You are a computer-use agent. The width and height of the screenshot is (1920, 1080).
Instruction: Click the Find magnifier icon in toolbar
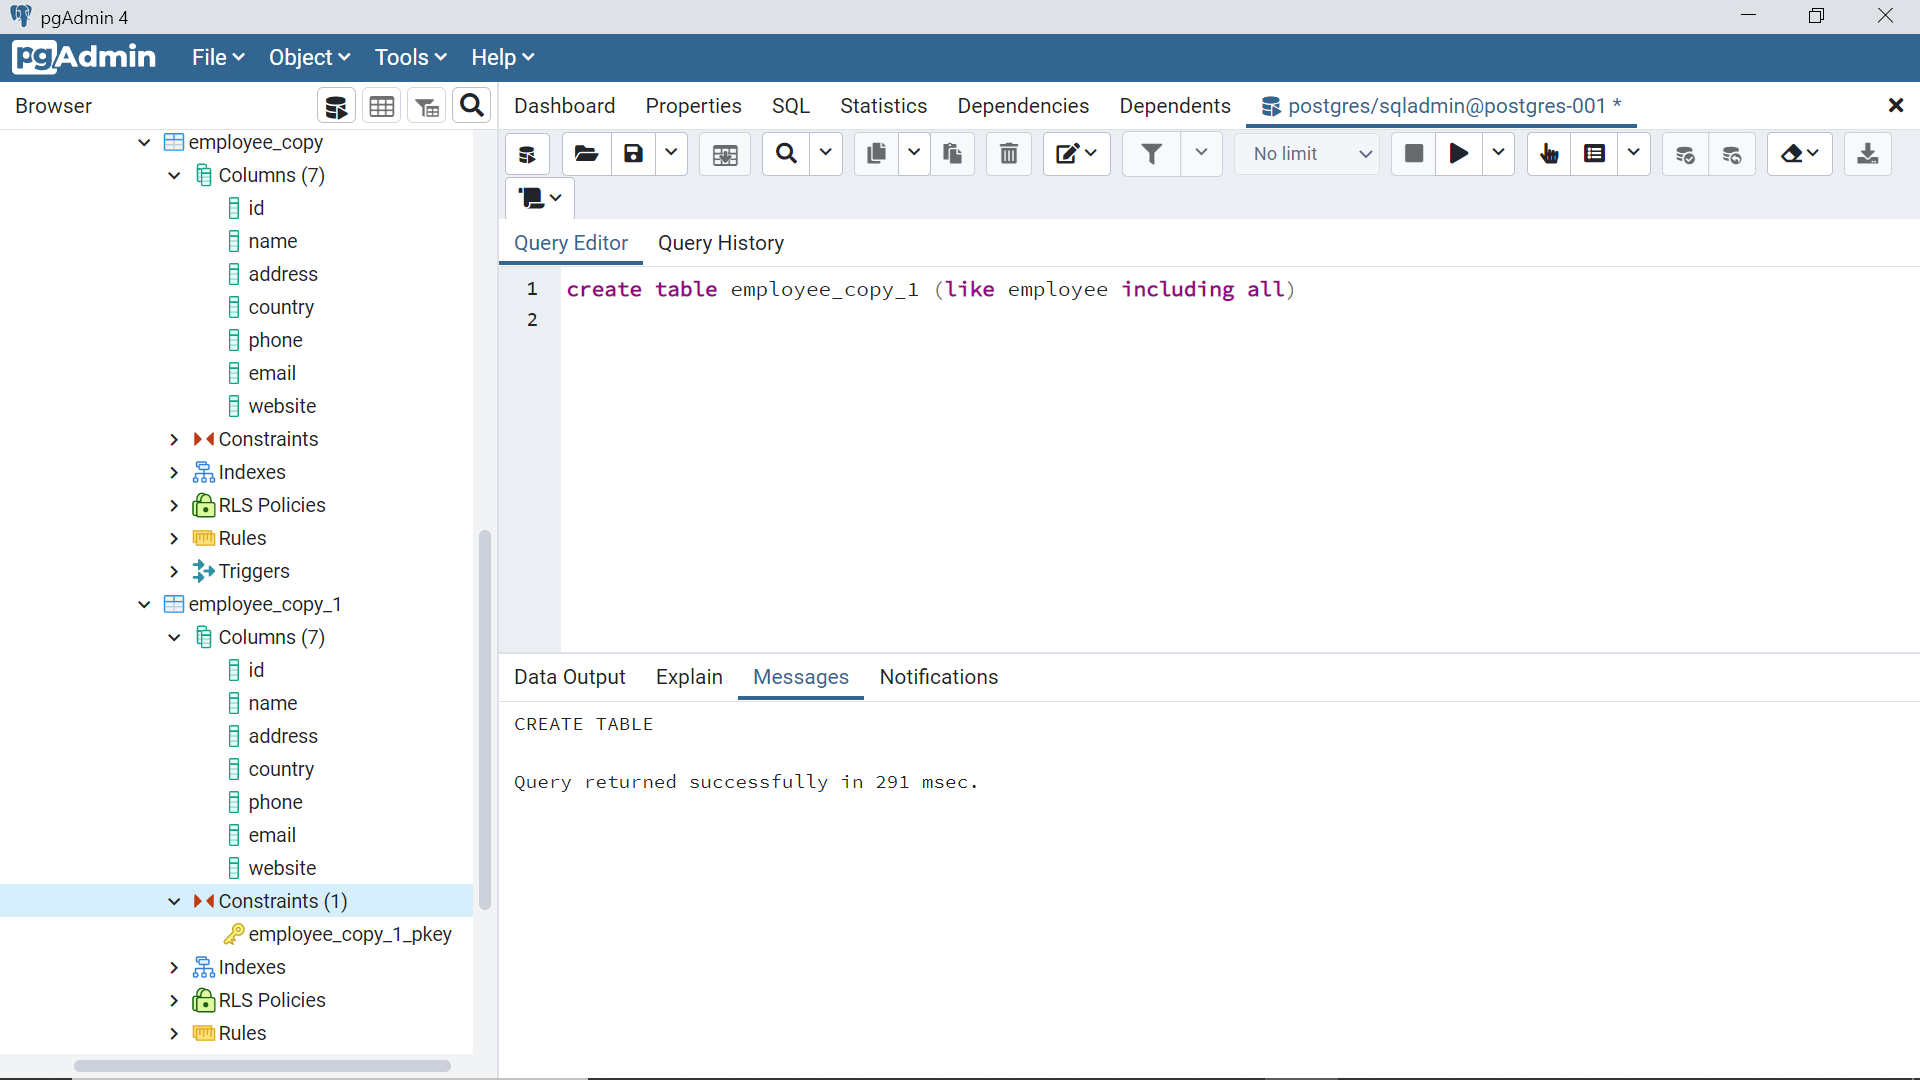[787, 154]
